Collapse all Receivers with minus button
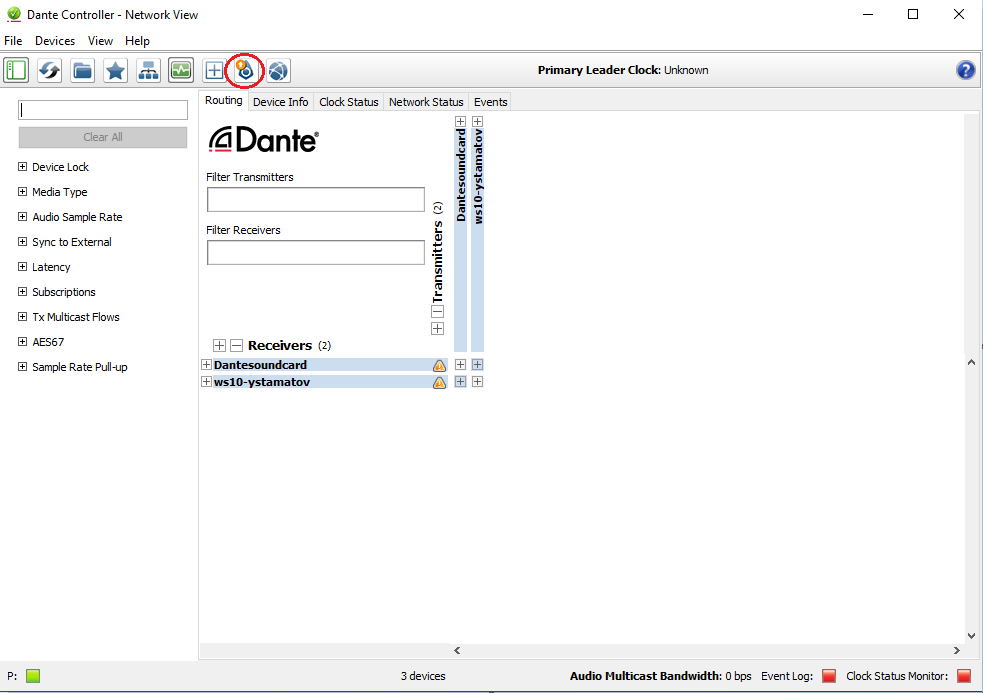Viewport: 983px width, 693px height. 236,346
